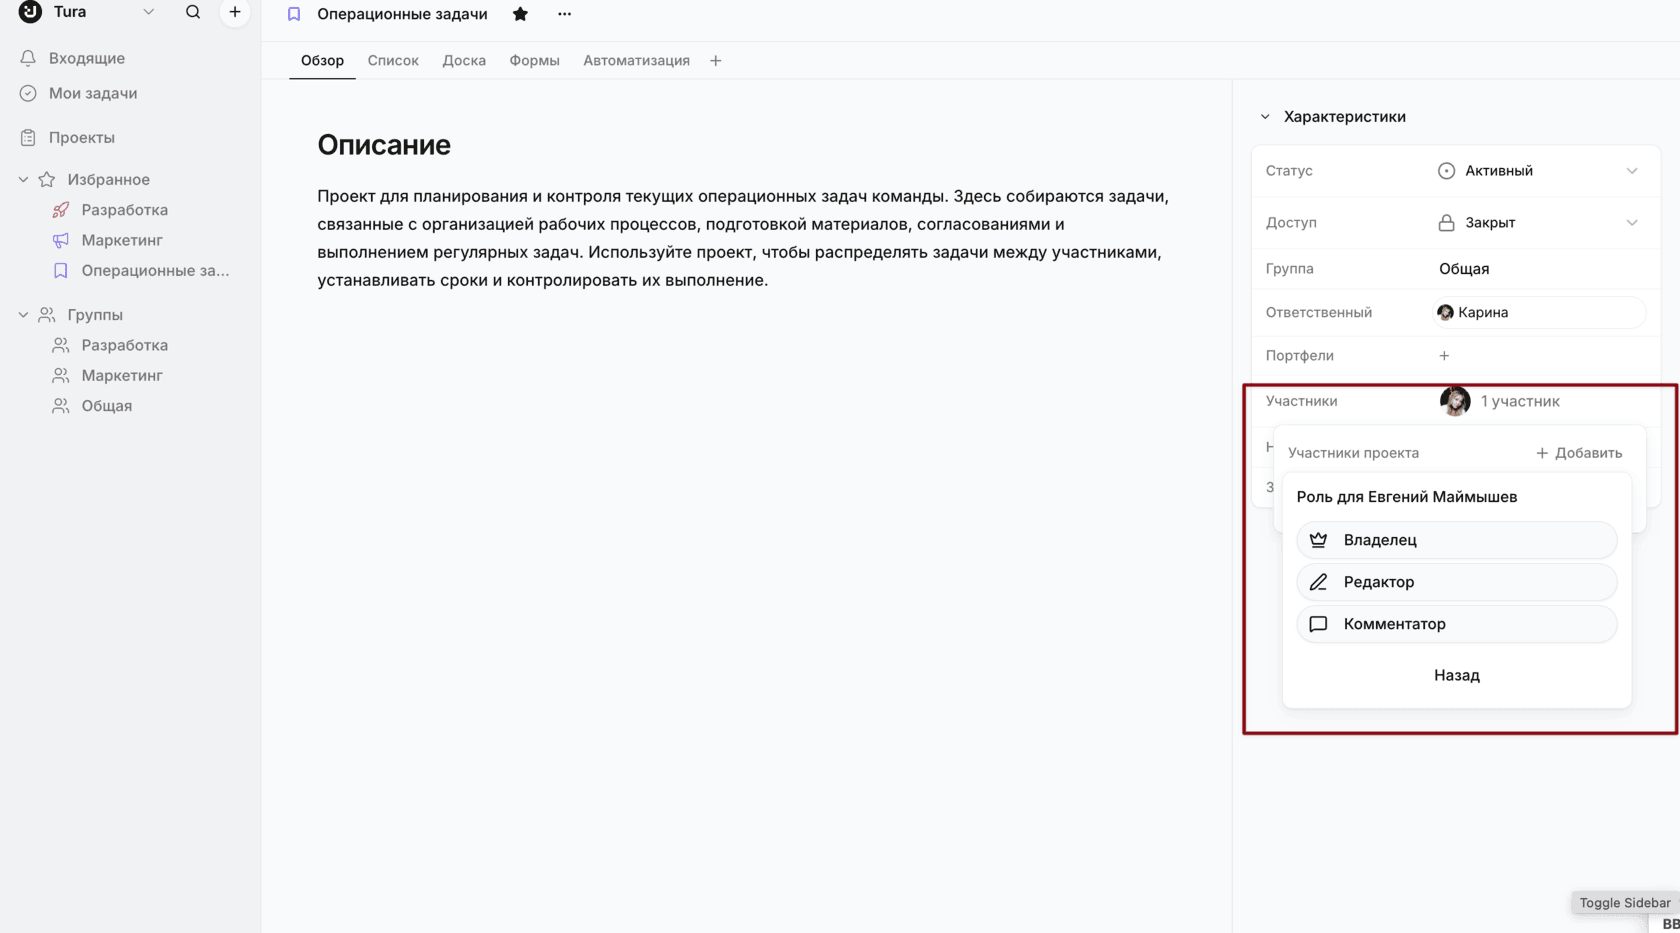This screenshot has width=1680, height=933.
Task: Open the Формы tab
Action: point(534,61)
